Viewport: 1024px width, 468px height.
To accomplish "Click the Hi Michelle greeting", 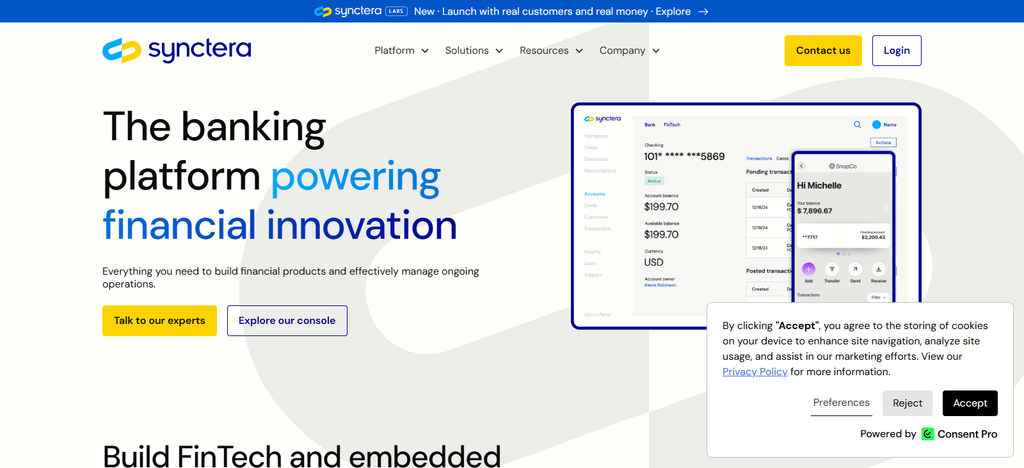I will coord(819,185).
